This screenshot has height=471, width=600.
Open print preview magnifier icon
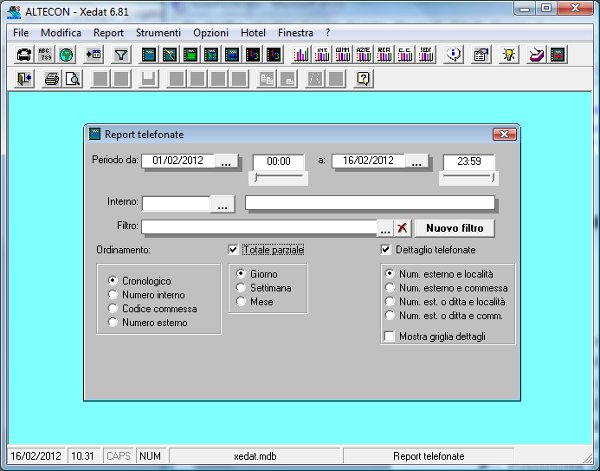[x=73, y=79]
